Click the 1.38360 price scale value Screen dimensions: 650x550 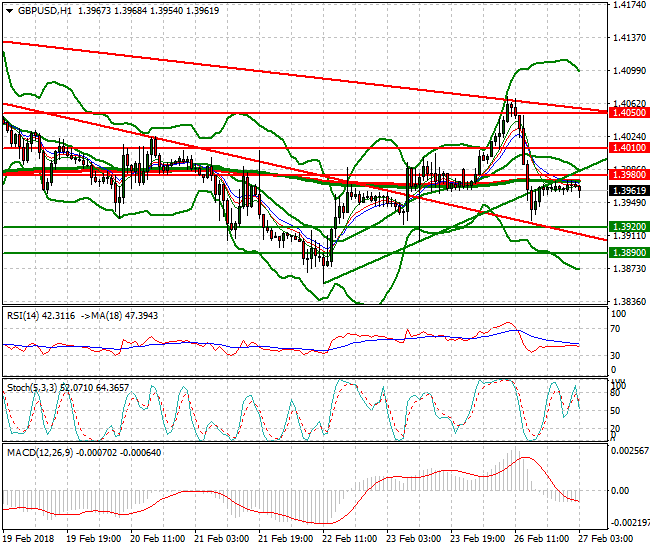click(x=629, y=302)
